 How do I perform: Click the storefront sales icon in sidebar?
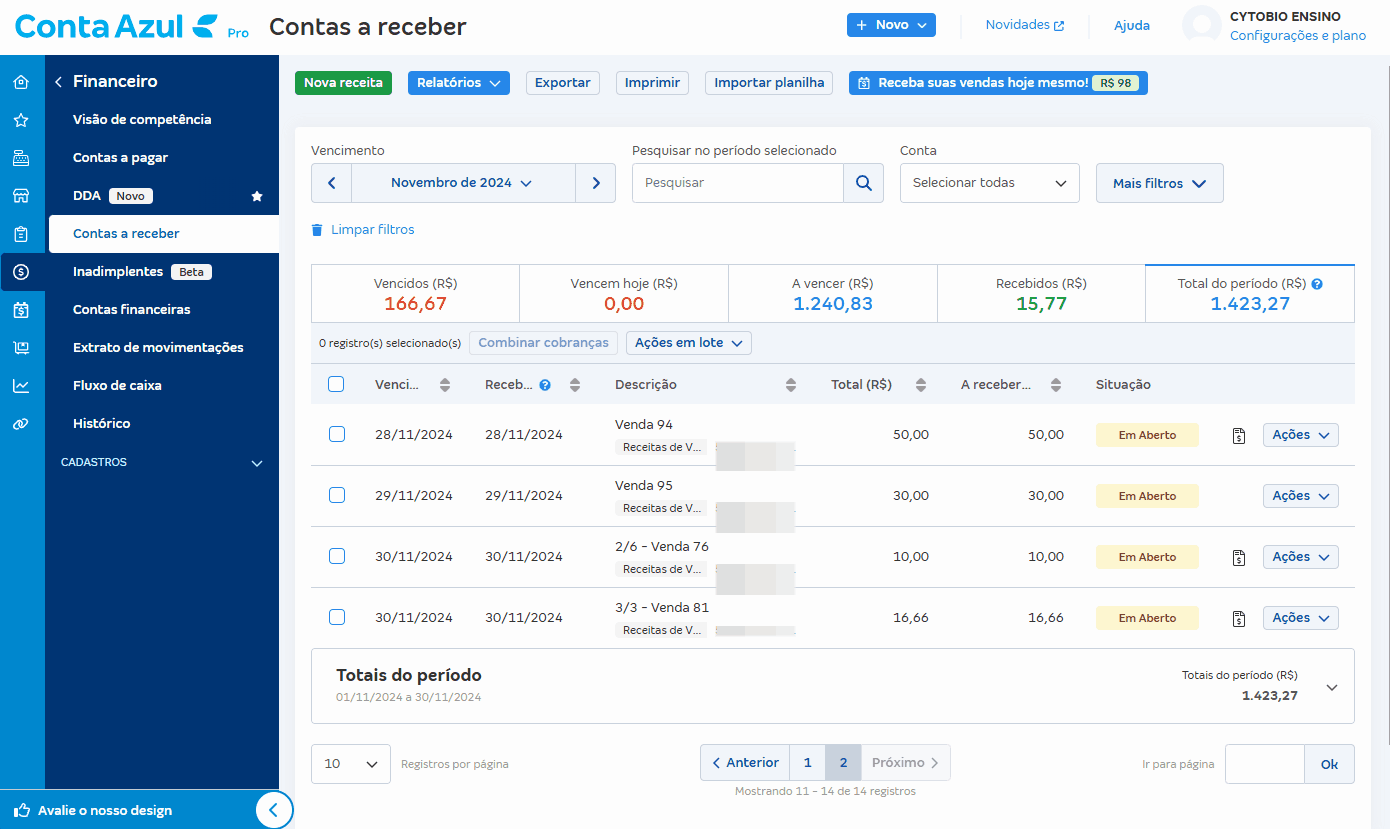pyautogui.click(x=22, y=195)
